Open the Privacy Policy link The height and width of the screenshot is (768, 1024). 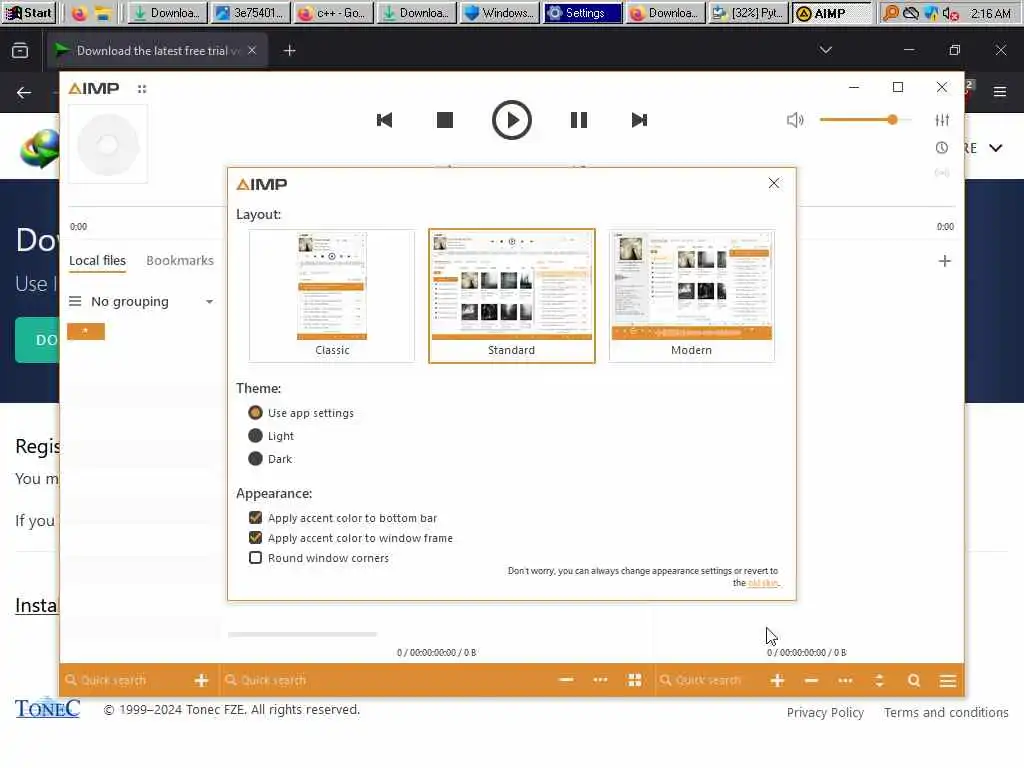(x=825, y=712)
